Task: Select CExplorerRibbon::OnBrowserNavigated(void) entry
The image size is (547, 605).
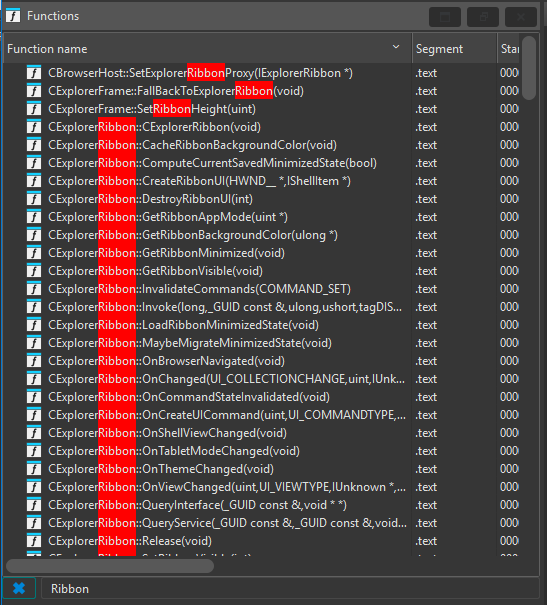Action: 166,361
